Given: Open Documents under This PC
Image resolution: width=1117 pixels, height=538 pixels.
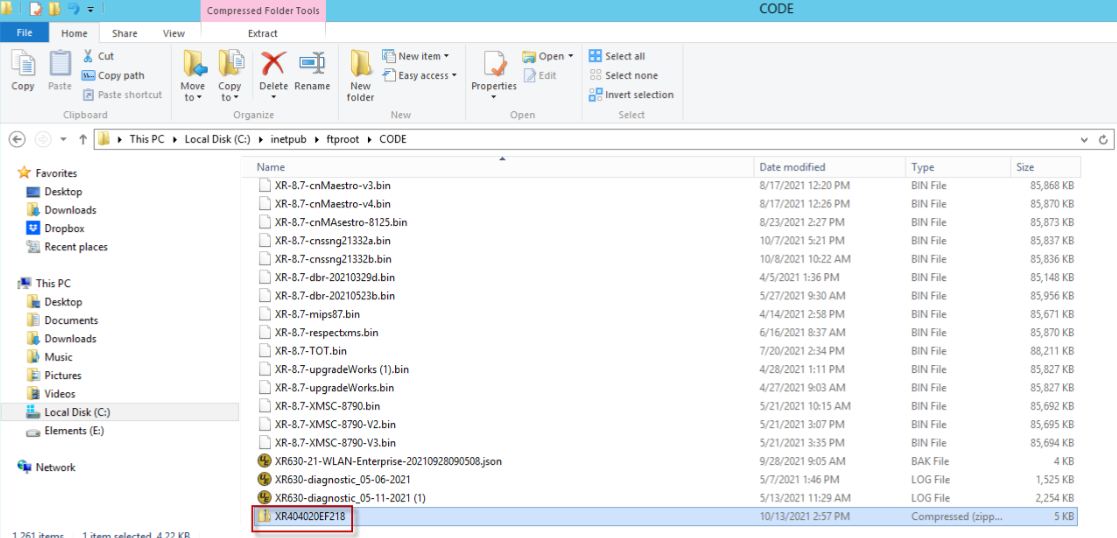Looking at the screenshot, I should 71,320.
